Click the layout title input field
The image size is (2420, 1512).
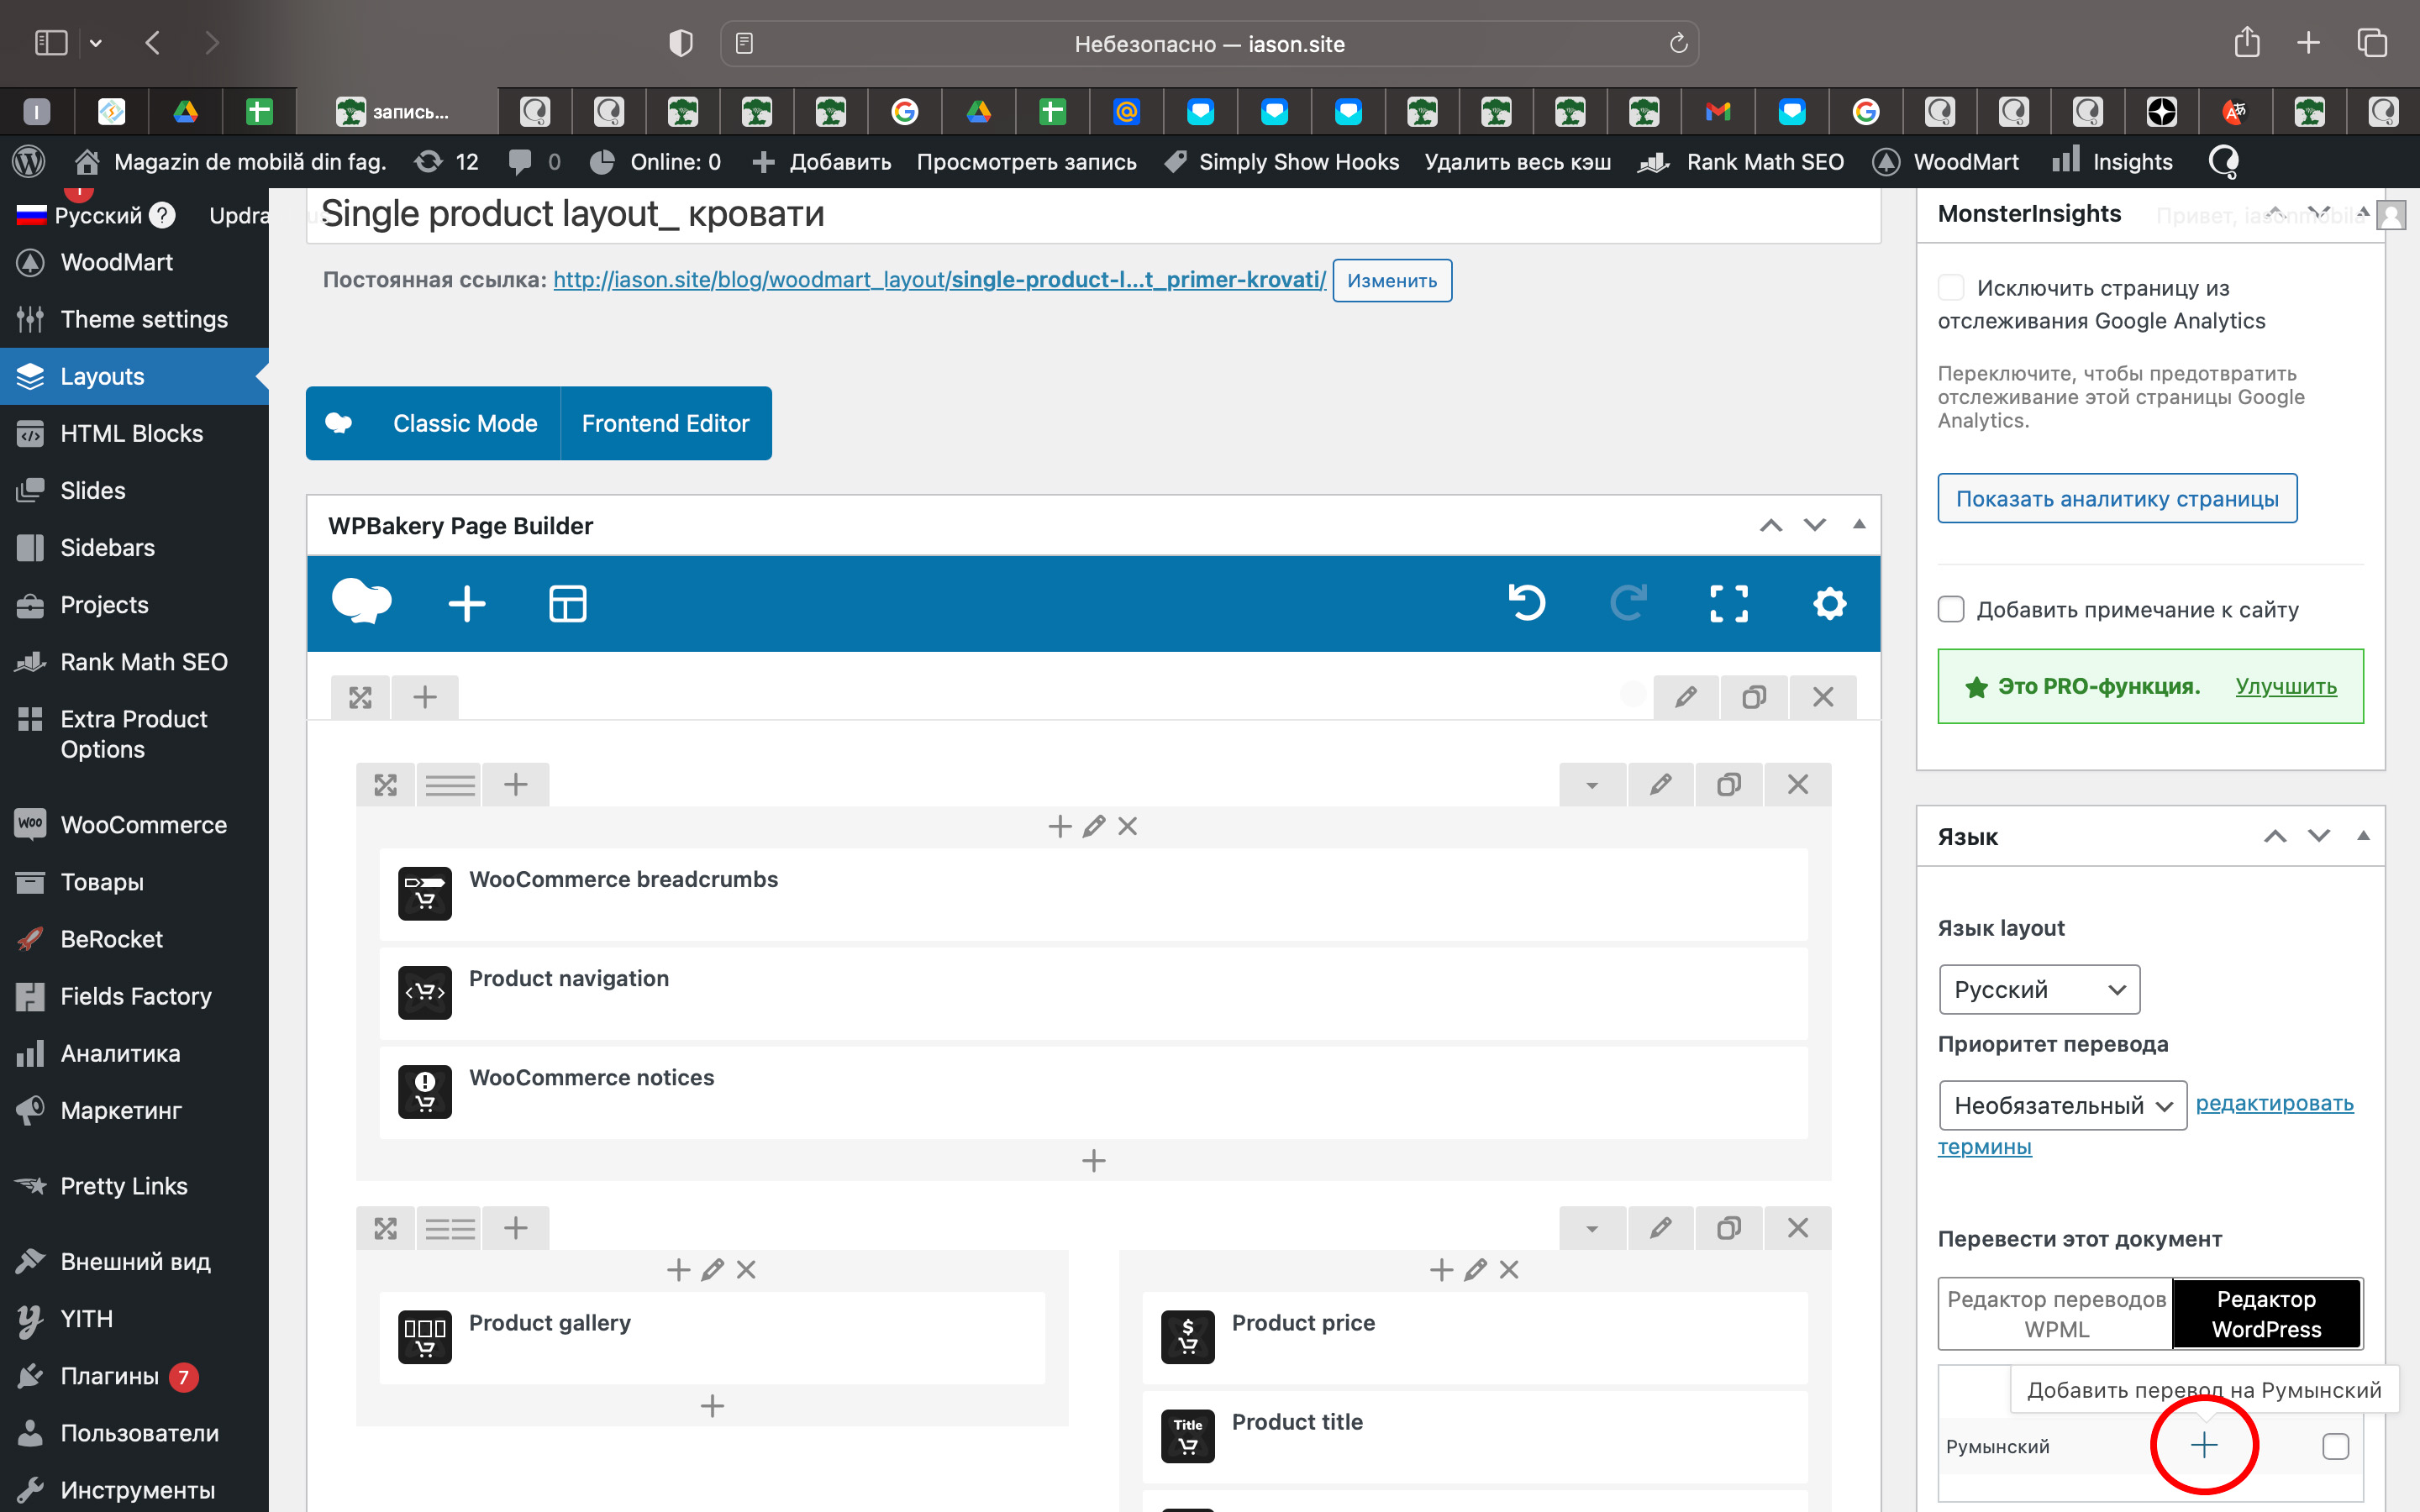click(x=1093, y=214)
